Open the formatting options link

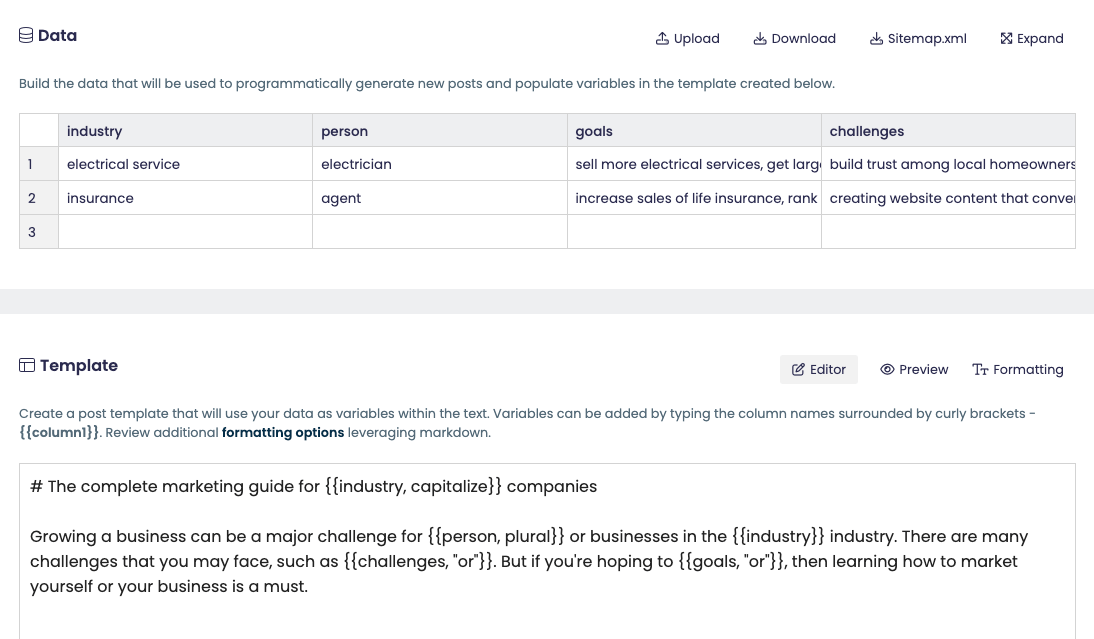pyautogui.click(x=282, y=432)
